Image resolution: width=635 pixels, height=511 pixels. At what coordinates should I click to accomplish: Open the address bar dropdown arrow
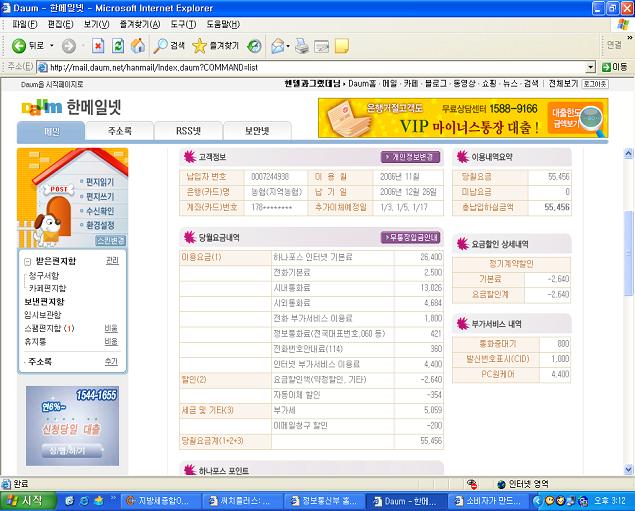[x=591, y=67]
